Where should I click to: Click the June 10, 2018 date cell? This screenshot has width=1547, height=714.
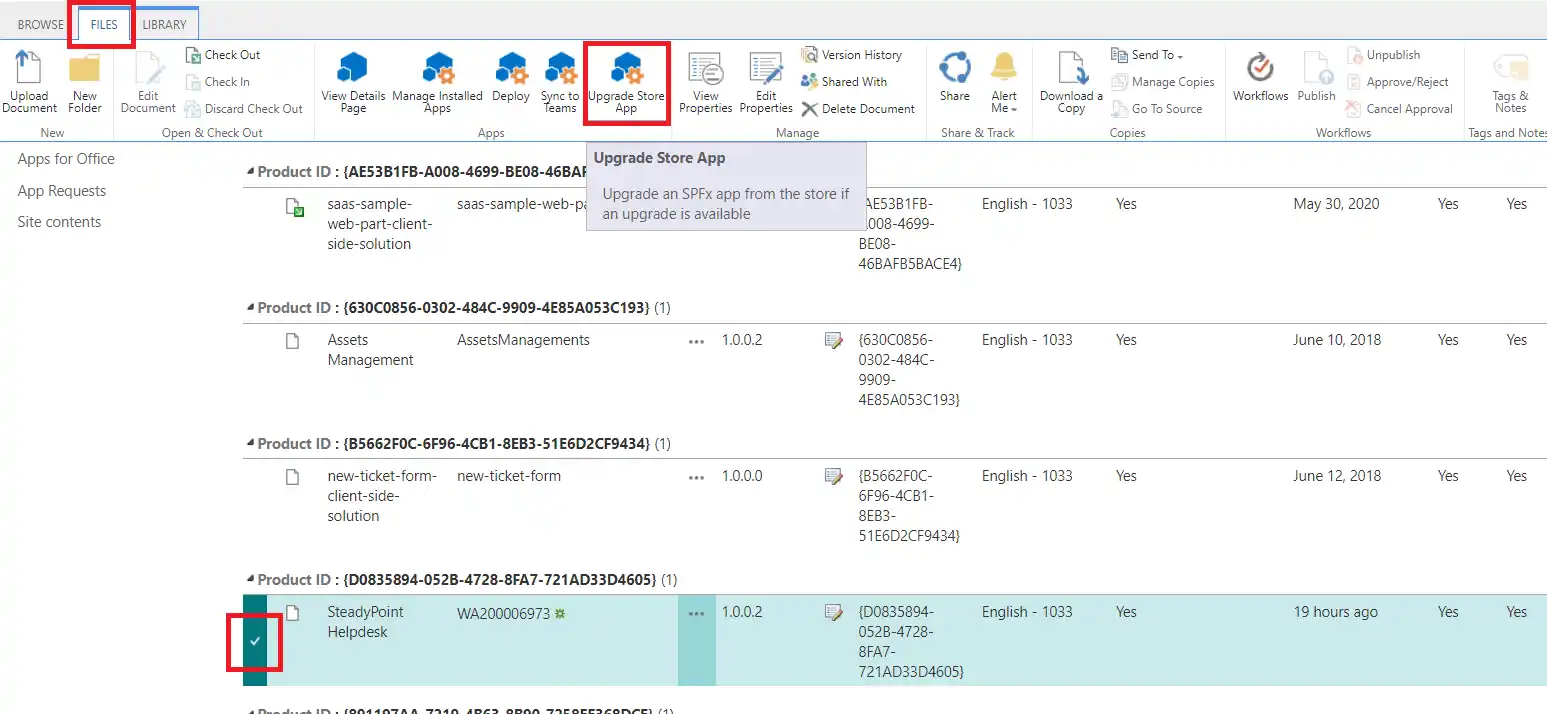pos(1336,340)
